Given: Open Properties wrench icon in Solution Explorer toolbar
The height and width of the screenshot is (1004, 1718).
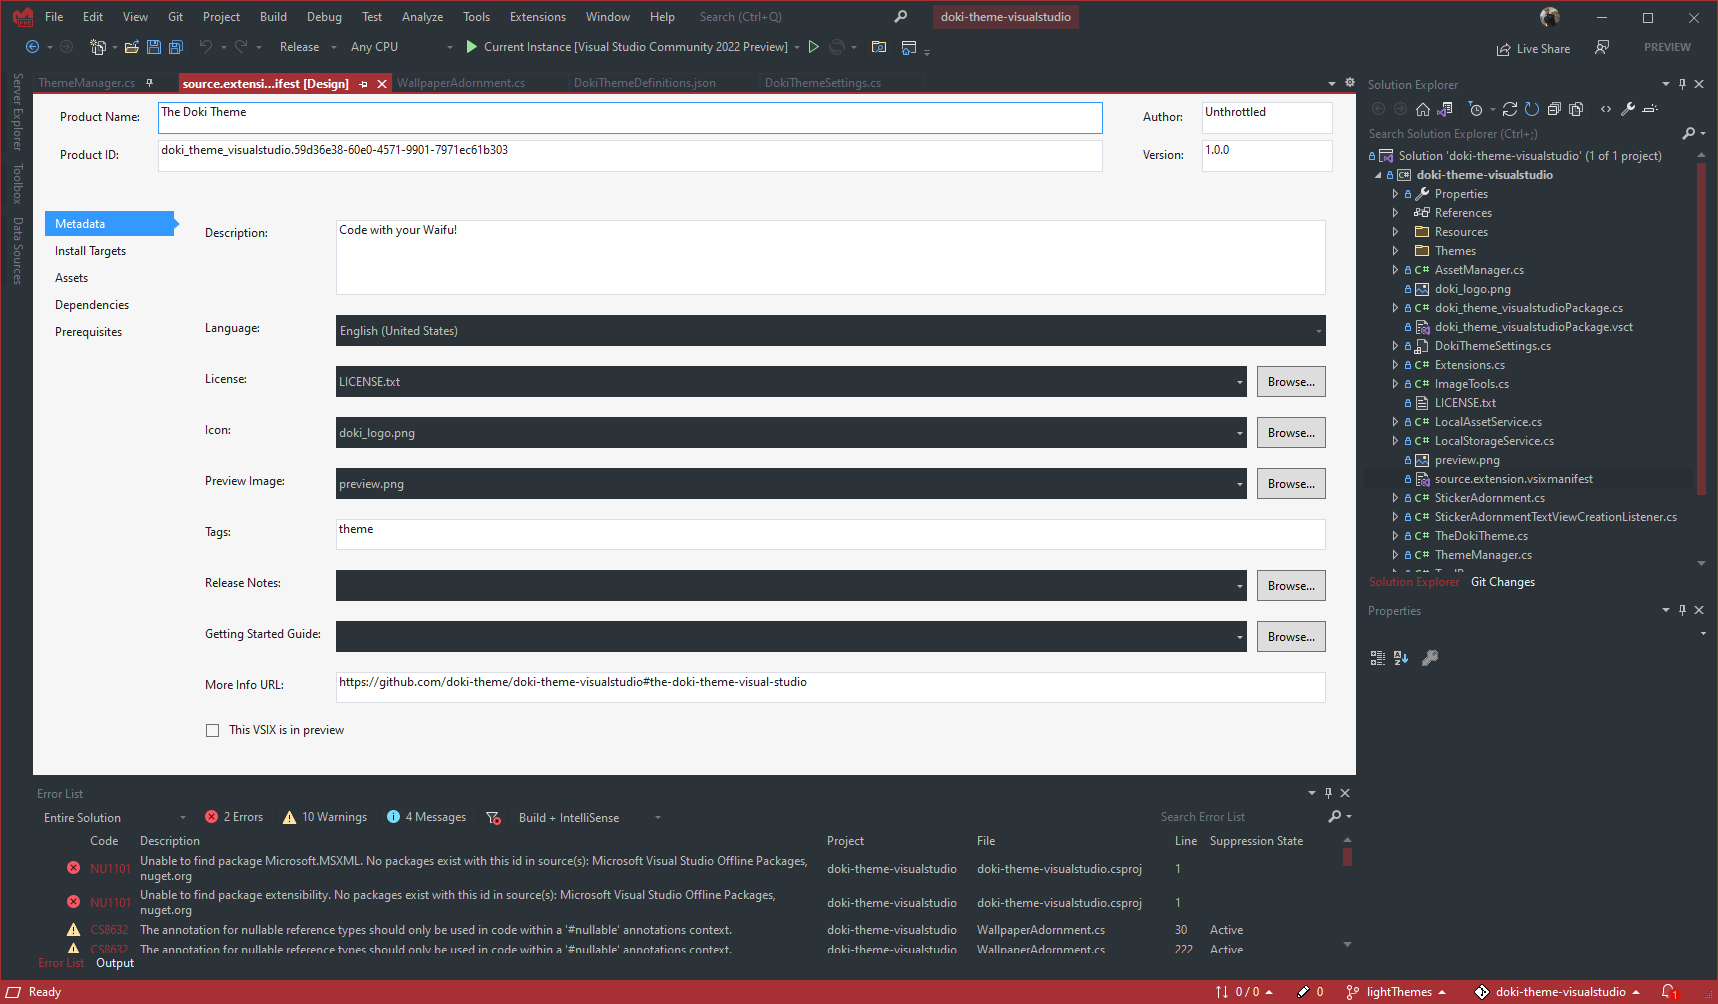Looking at the screenshot, I should click(x=1628, y=109).
